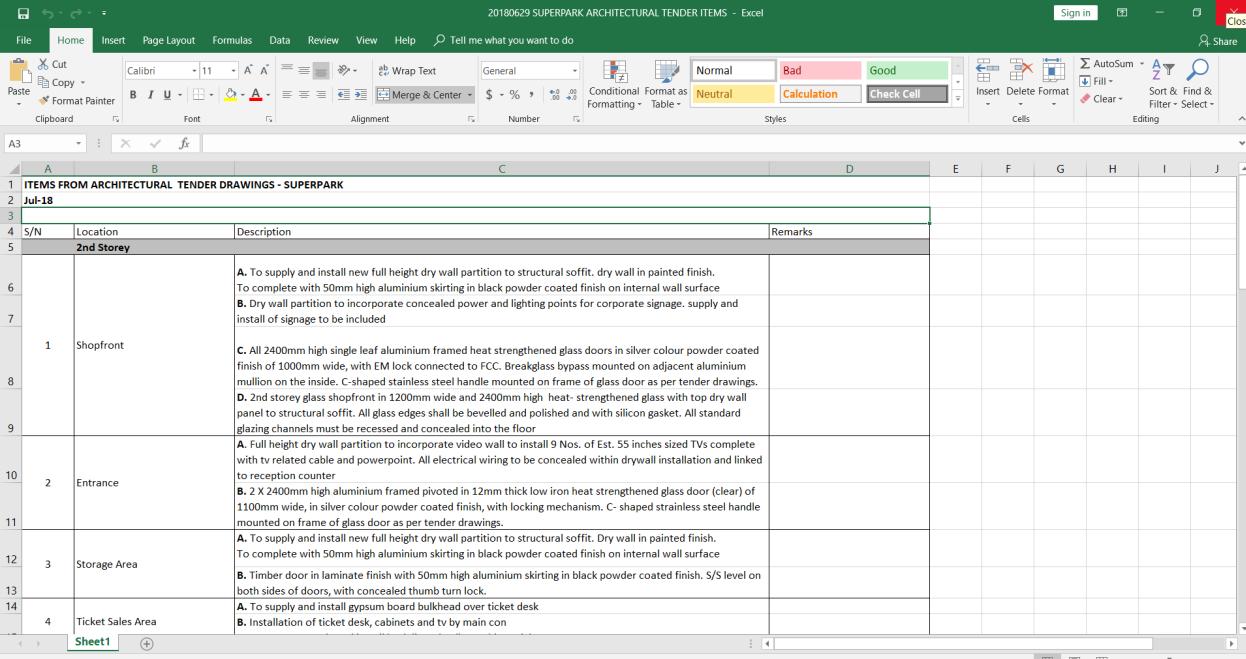Set Middle Align for cell text

[x=304, y=71]
